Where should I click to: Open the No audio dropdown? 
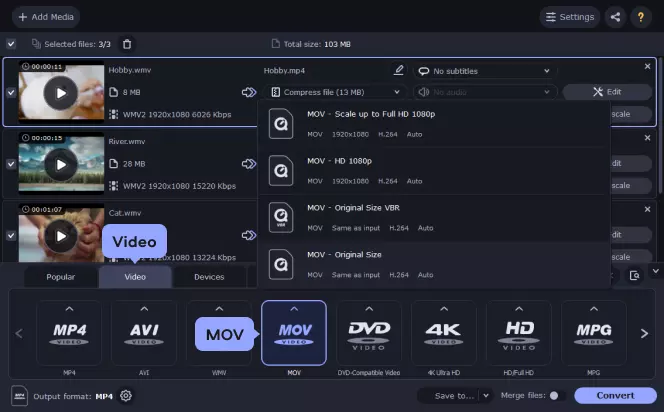coord(484,92)
